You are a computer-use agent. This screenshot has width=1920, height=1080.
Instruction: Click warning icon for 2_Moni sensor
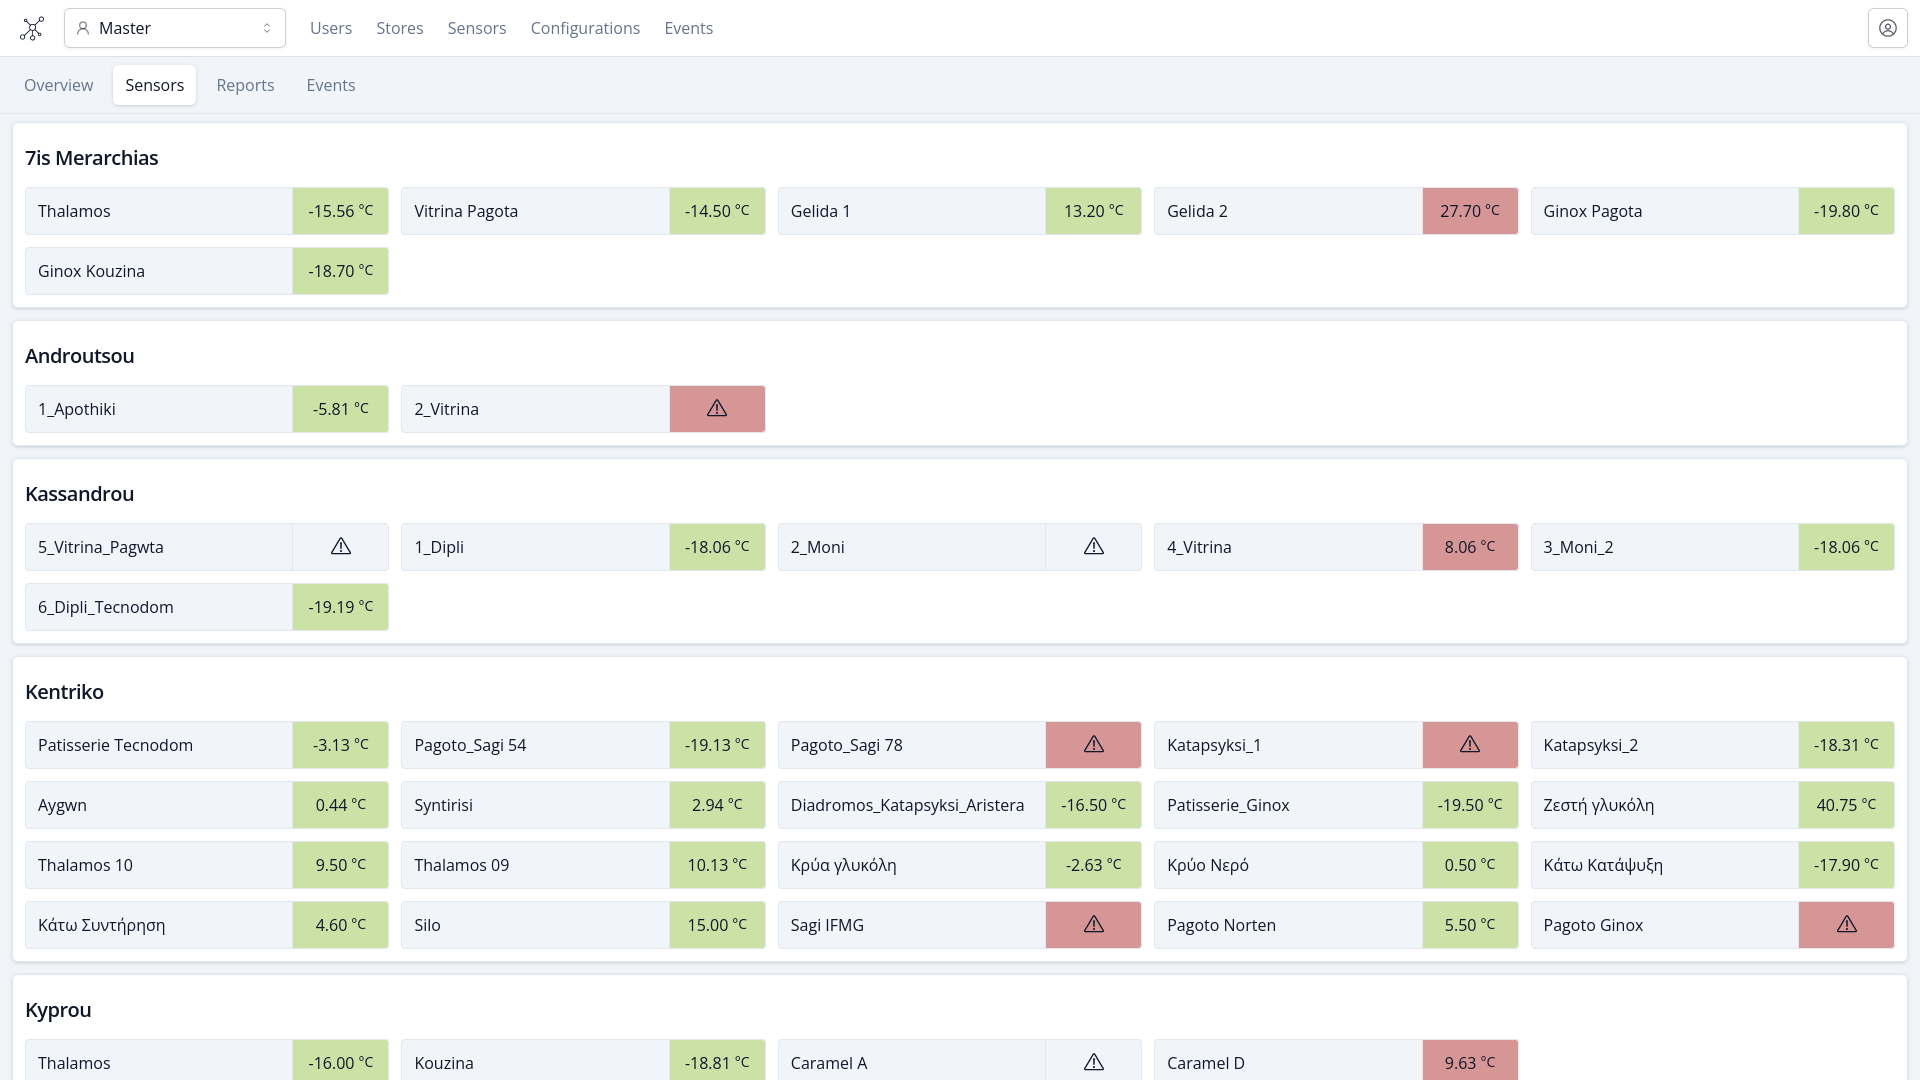click(1094, 547)
